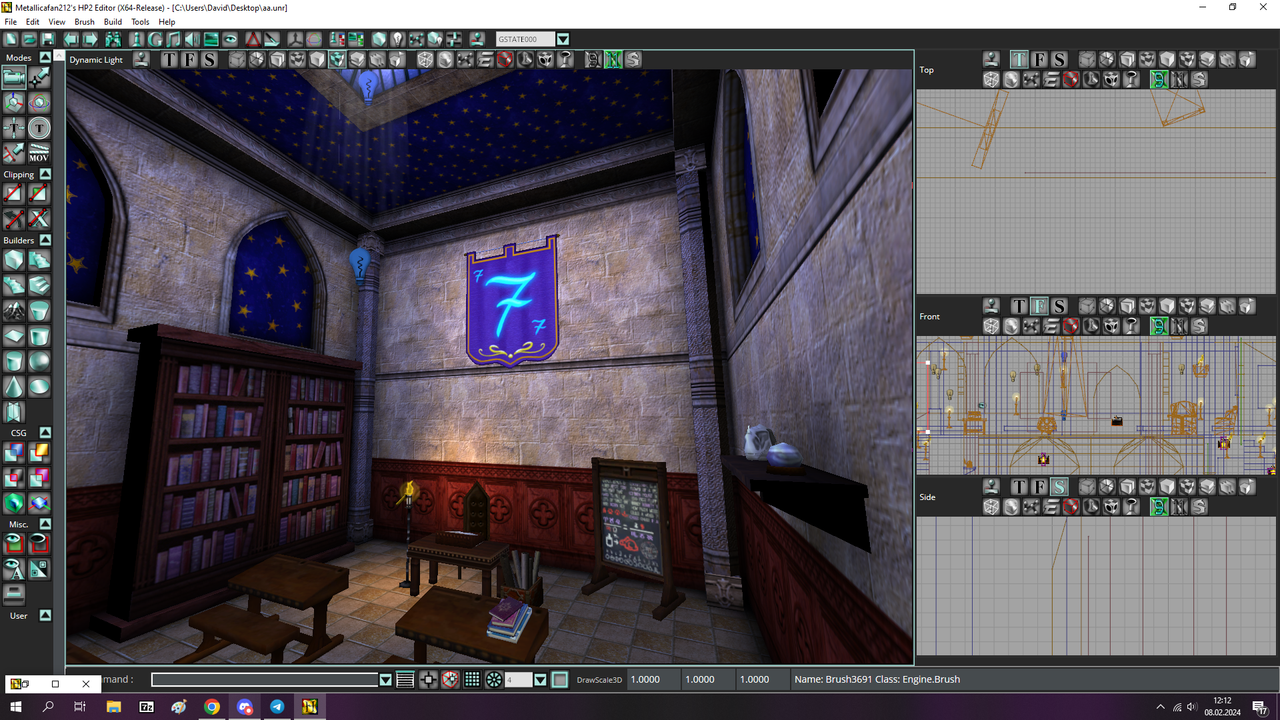Open the Help menu
The width and height of the screenshot is (1280, 720).
click(x=167, y=21)
